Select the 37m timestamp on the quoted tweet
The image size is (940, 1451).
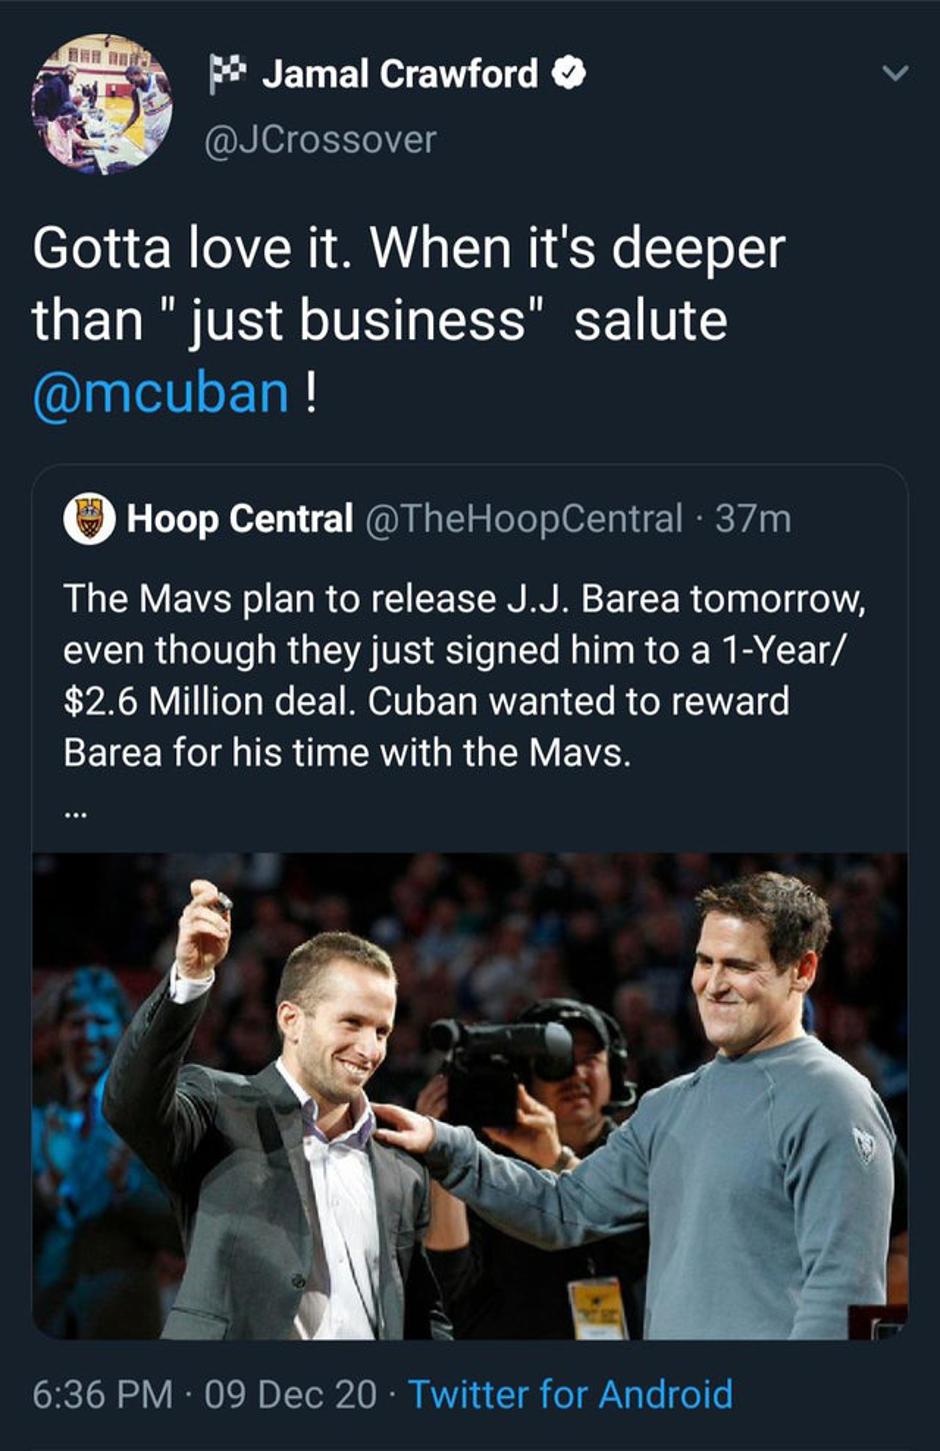click(x=753, y=518)
